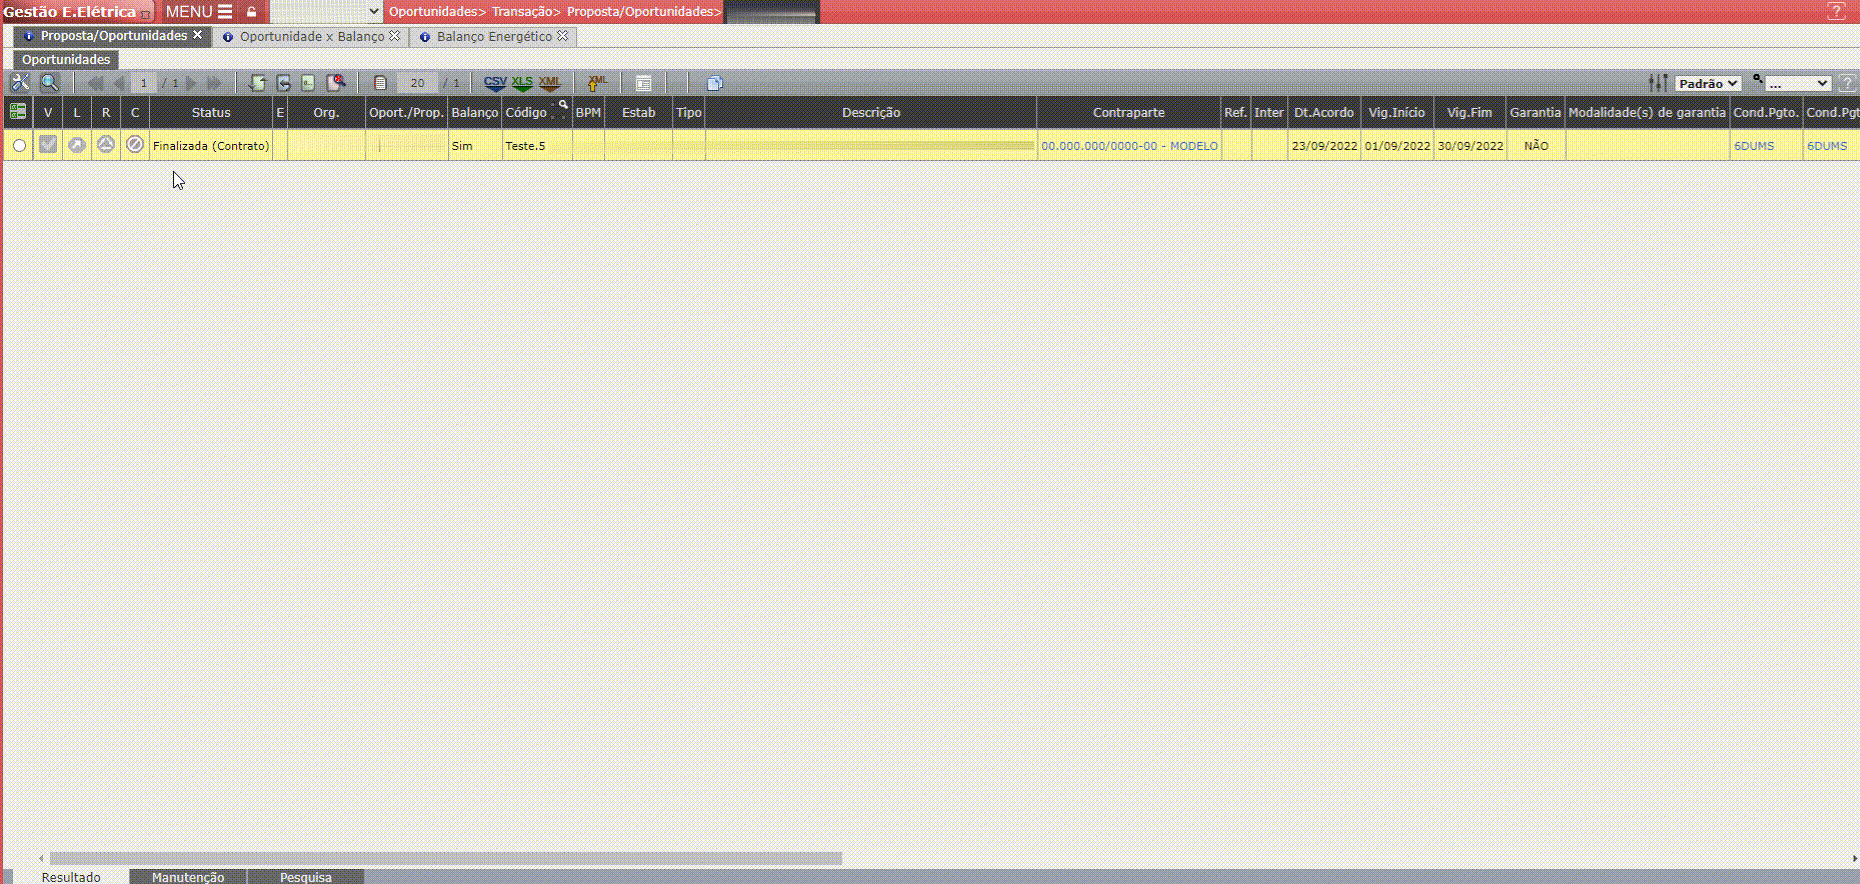This screenshot has height=884, width=1860.
Task: Click the sliders layout configuration icon
Action: point(1658,83)
